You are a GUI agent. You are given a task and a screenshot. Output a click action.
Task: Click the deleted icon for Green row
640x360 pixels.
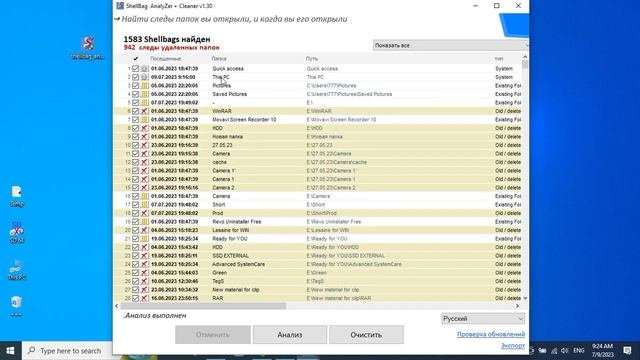(144, 273)
